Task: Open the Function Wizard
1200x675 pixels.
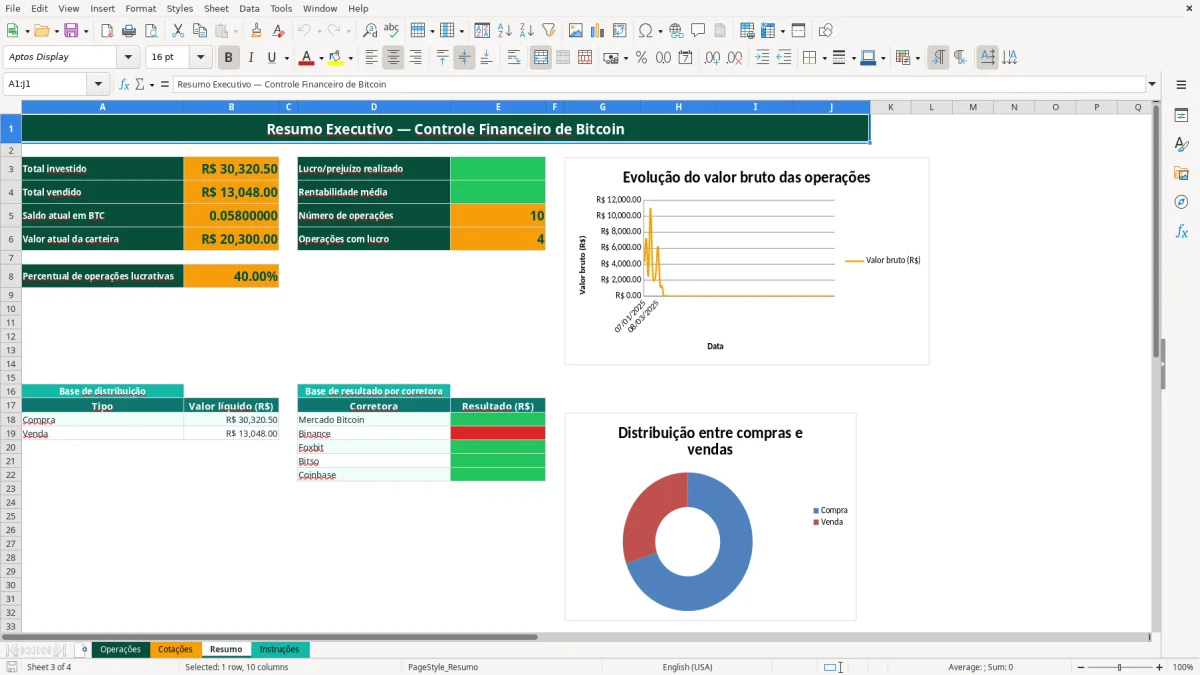Action: pos(124,84)
